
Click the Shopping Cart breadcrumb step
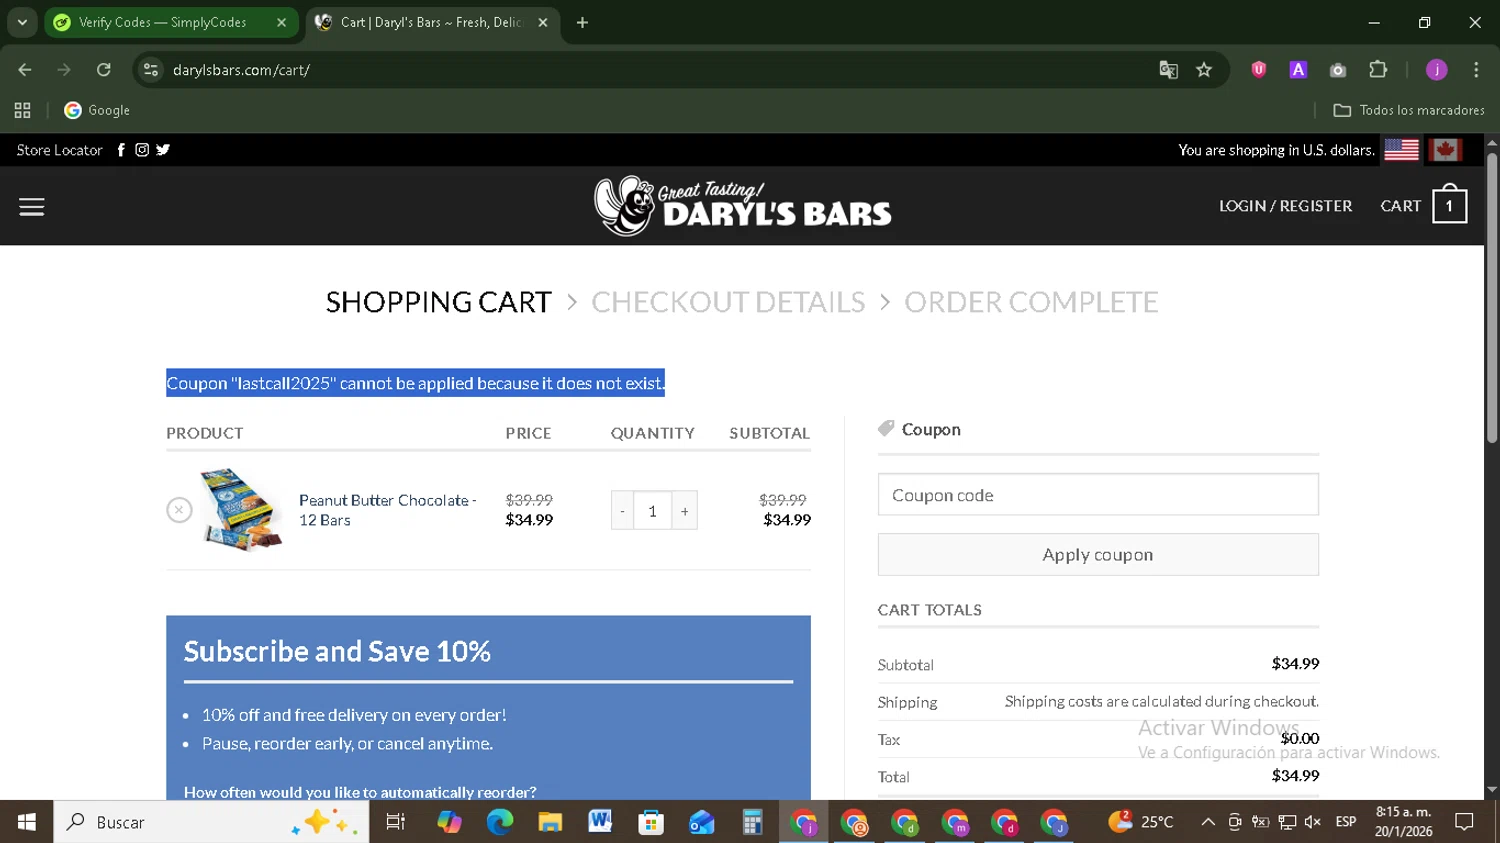(438, 302)
